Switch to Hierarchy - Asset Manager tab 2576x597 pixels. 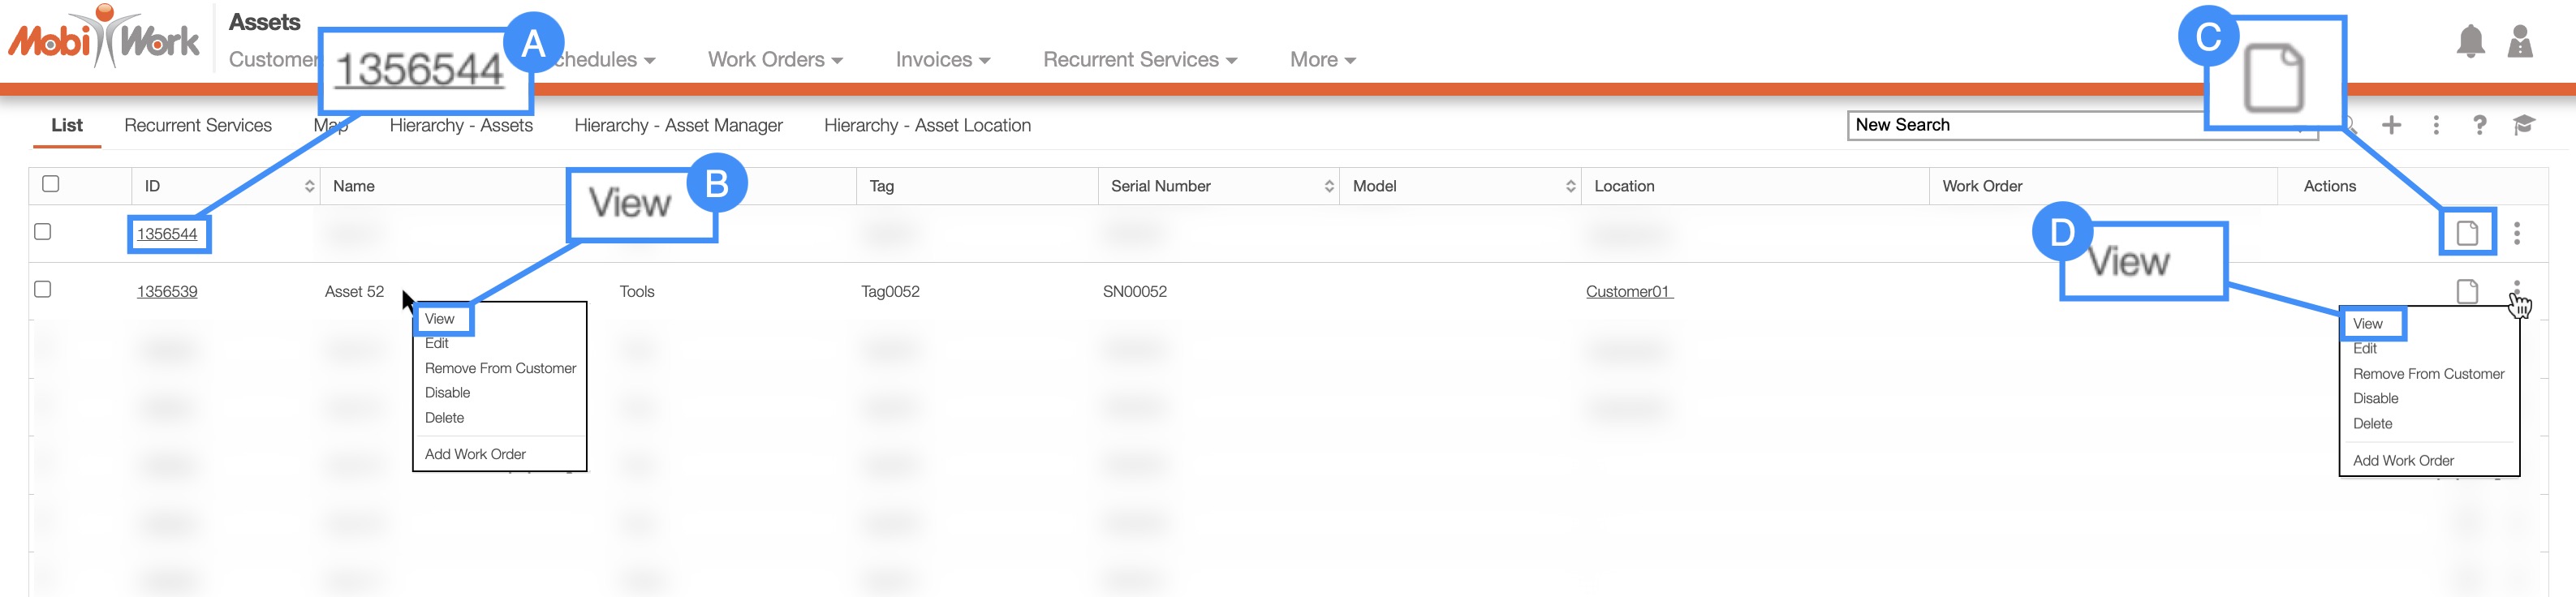(x=678, y=125)
